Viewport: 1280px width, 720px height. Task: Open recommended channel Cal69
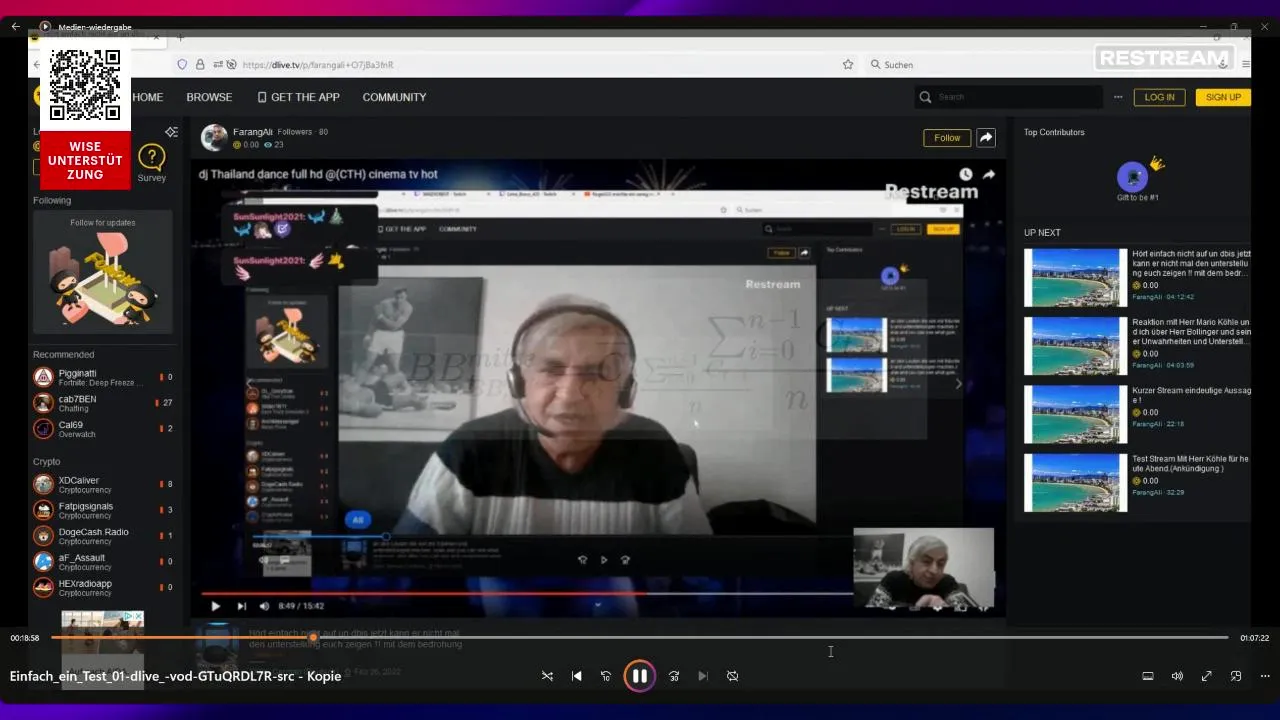pos(103,429)
